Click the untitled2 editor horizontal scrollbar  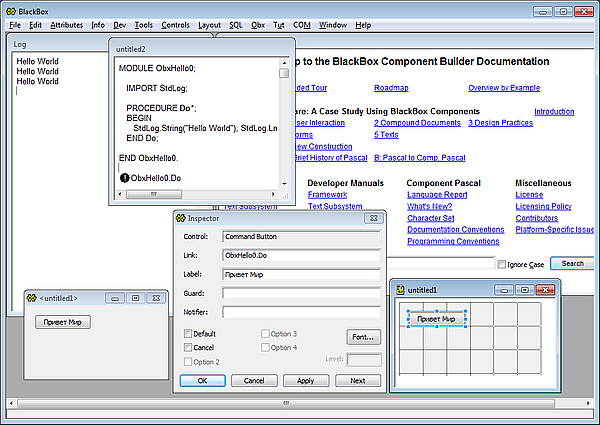198,194
